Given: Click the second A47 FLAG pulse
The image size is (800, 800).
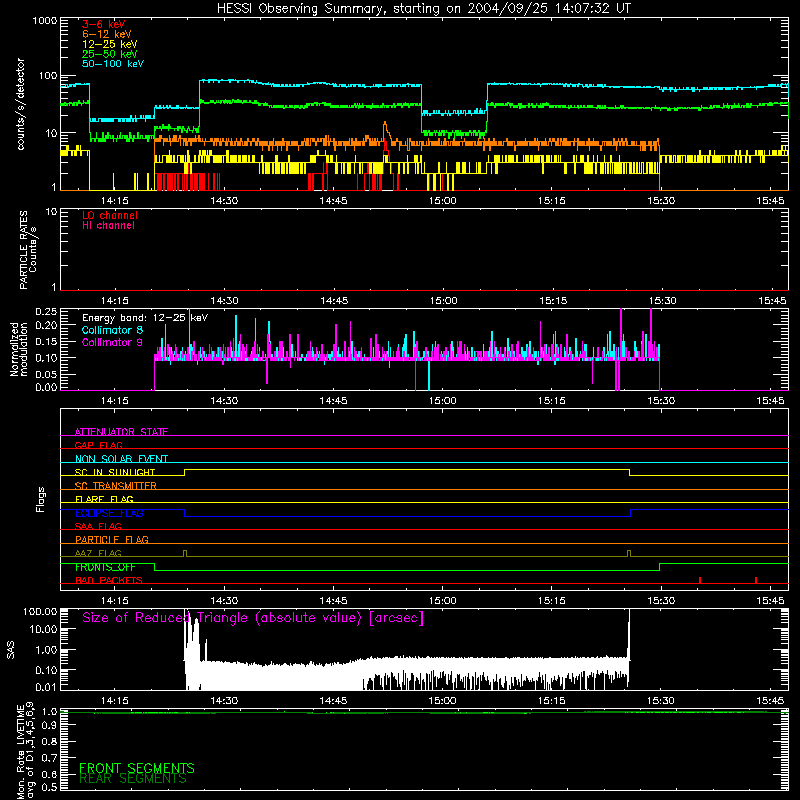Looking at the screenshot, I should coord(629,554).
